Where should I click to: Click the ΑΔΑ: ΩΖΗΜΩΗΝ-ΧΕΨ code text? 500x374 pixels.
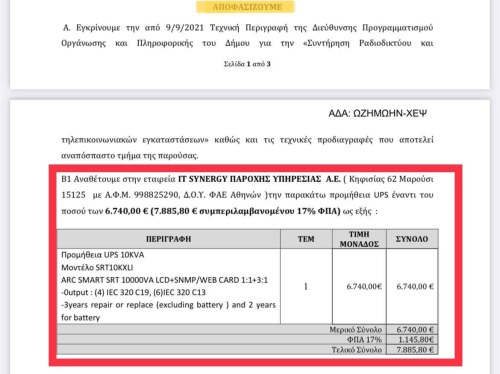[377, 114]
